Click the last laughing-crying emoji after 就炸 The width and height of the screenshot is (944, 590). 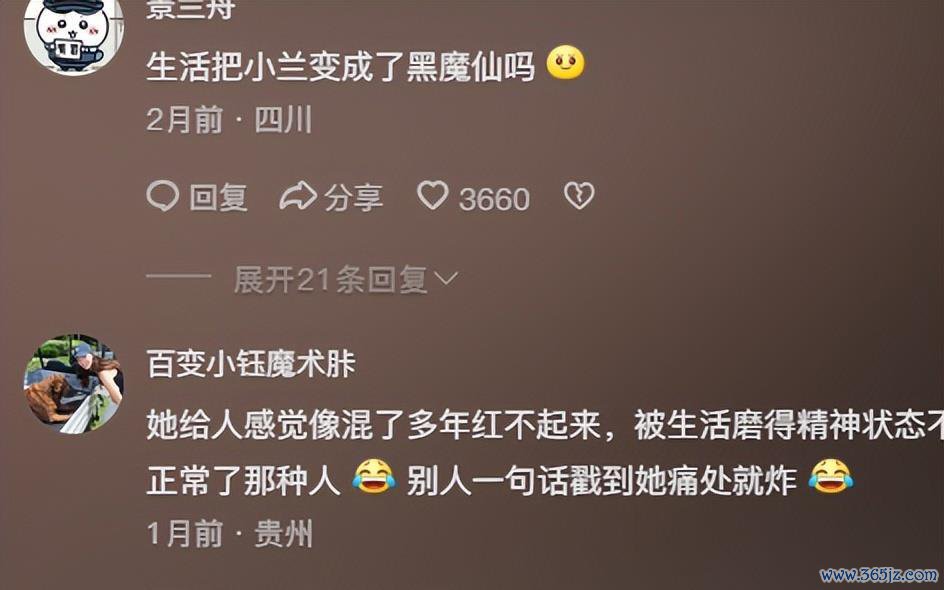(x=831, y=477)
